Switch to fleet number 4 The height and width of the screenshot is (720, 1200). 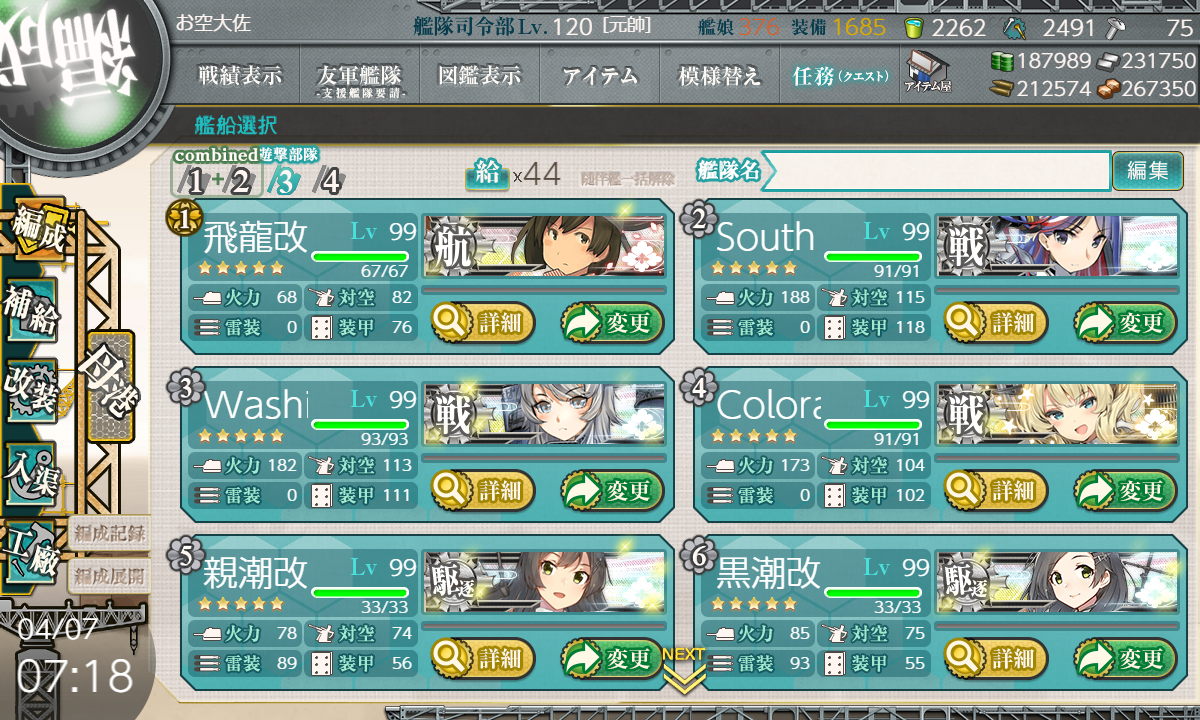pyautogui.click(x=329, y=181)
